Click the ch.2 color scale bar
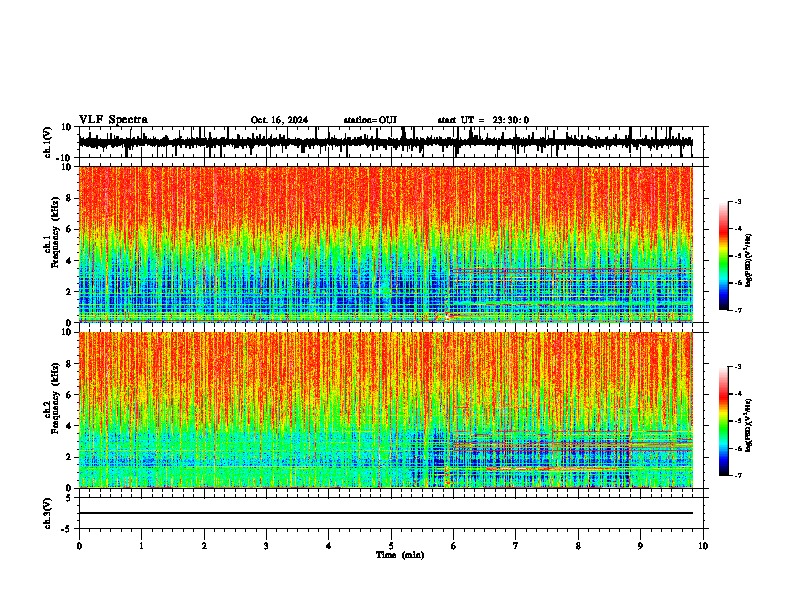The height and width of the screenshot is (612, 792). [723, 421]
